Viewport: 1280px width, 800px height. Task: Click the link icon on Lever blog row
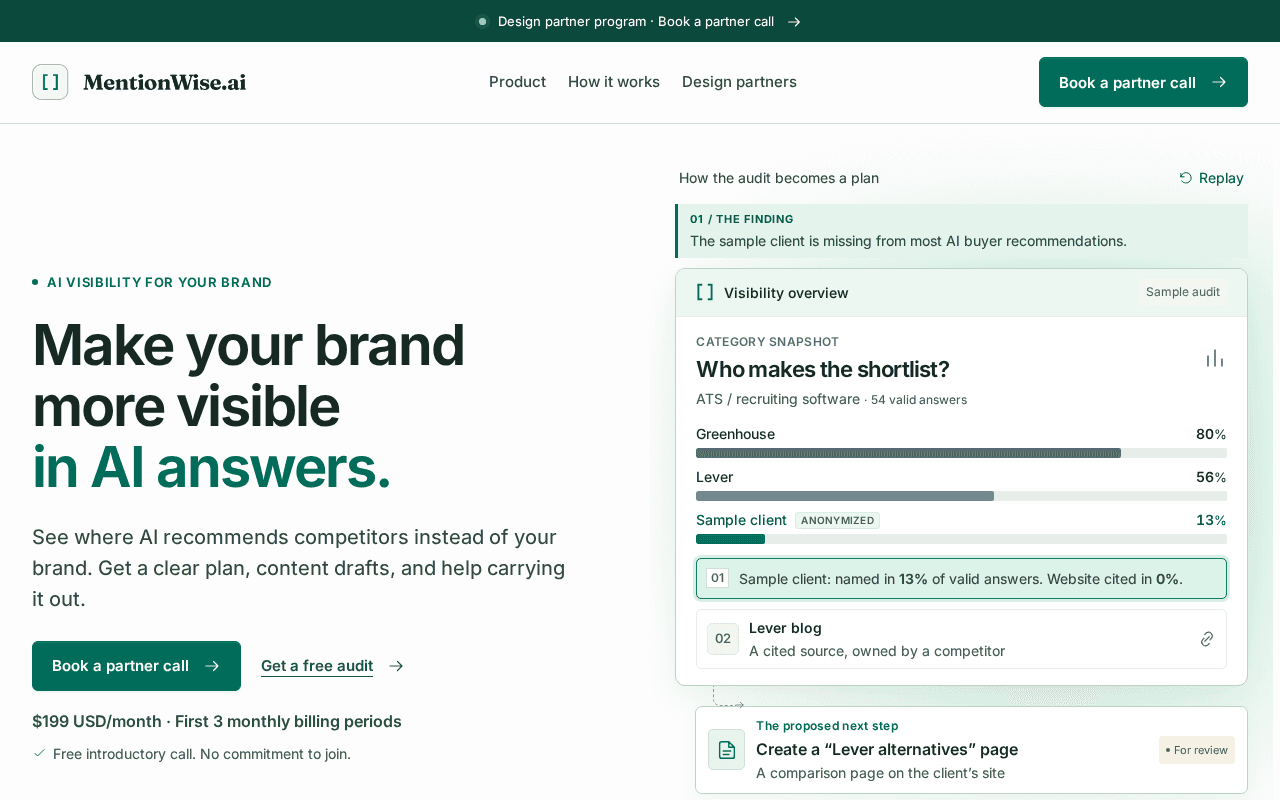1207,639
